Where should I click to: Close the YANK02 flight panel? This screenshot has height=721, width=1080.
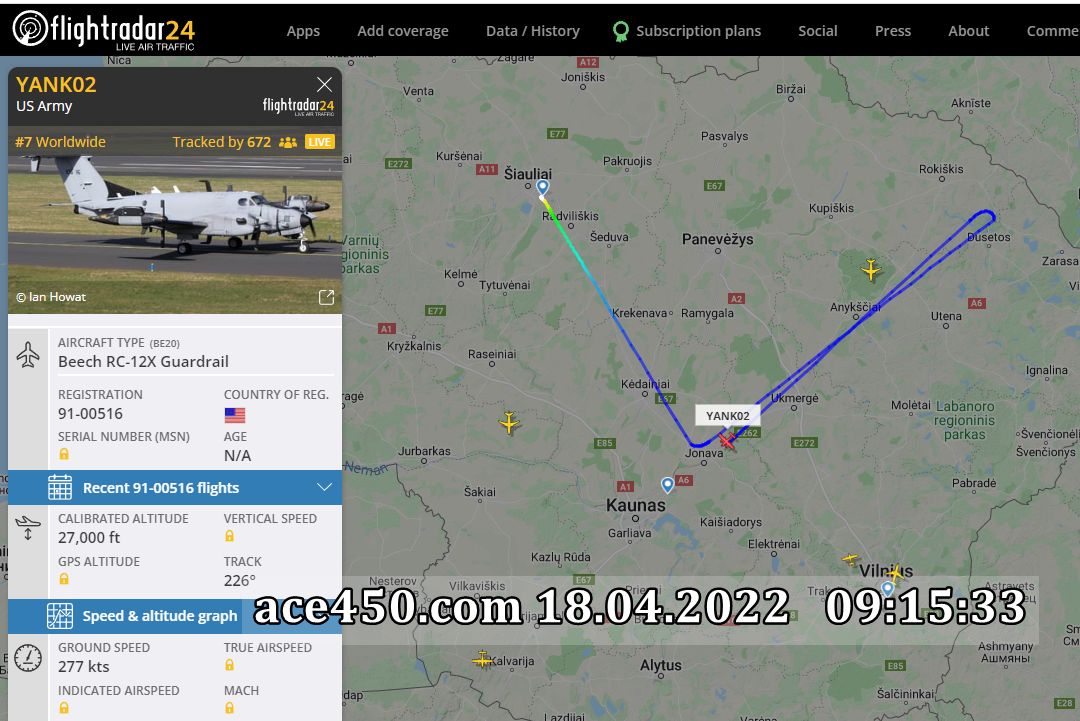point(324,84)
